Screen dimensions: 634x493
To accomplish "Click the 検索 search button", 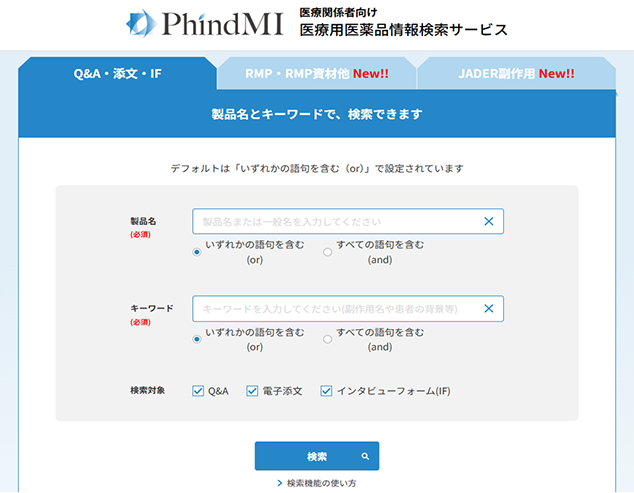I will [x=317, y=456].
